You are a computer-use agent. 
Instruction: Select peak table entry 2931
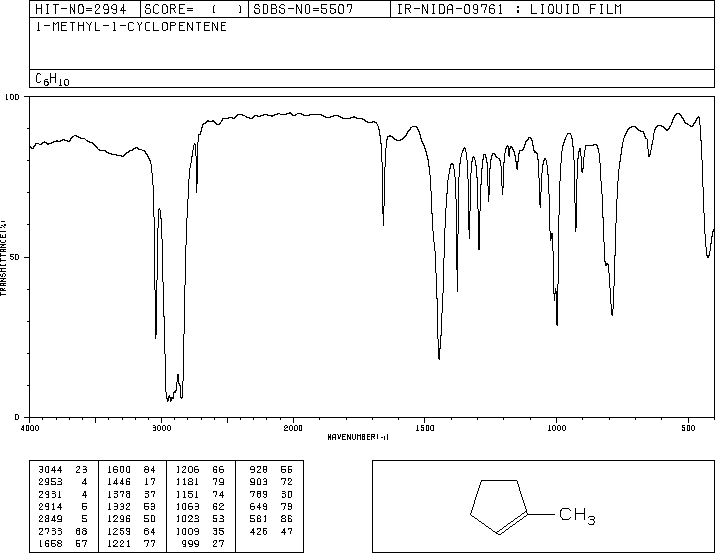(x=62, y=494)
